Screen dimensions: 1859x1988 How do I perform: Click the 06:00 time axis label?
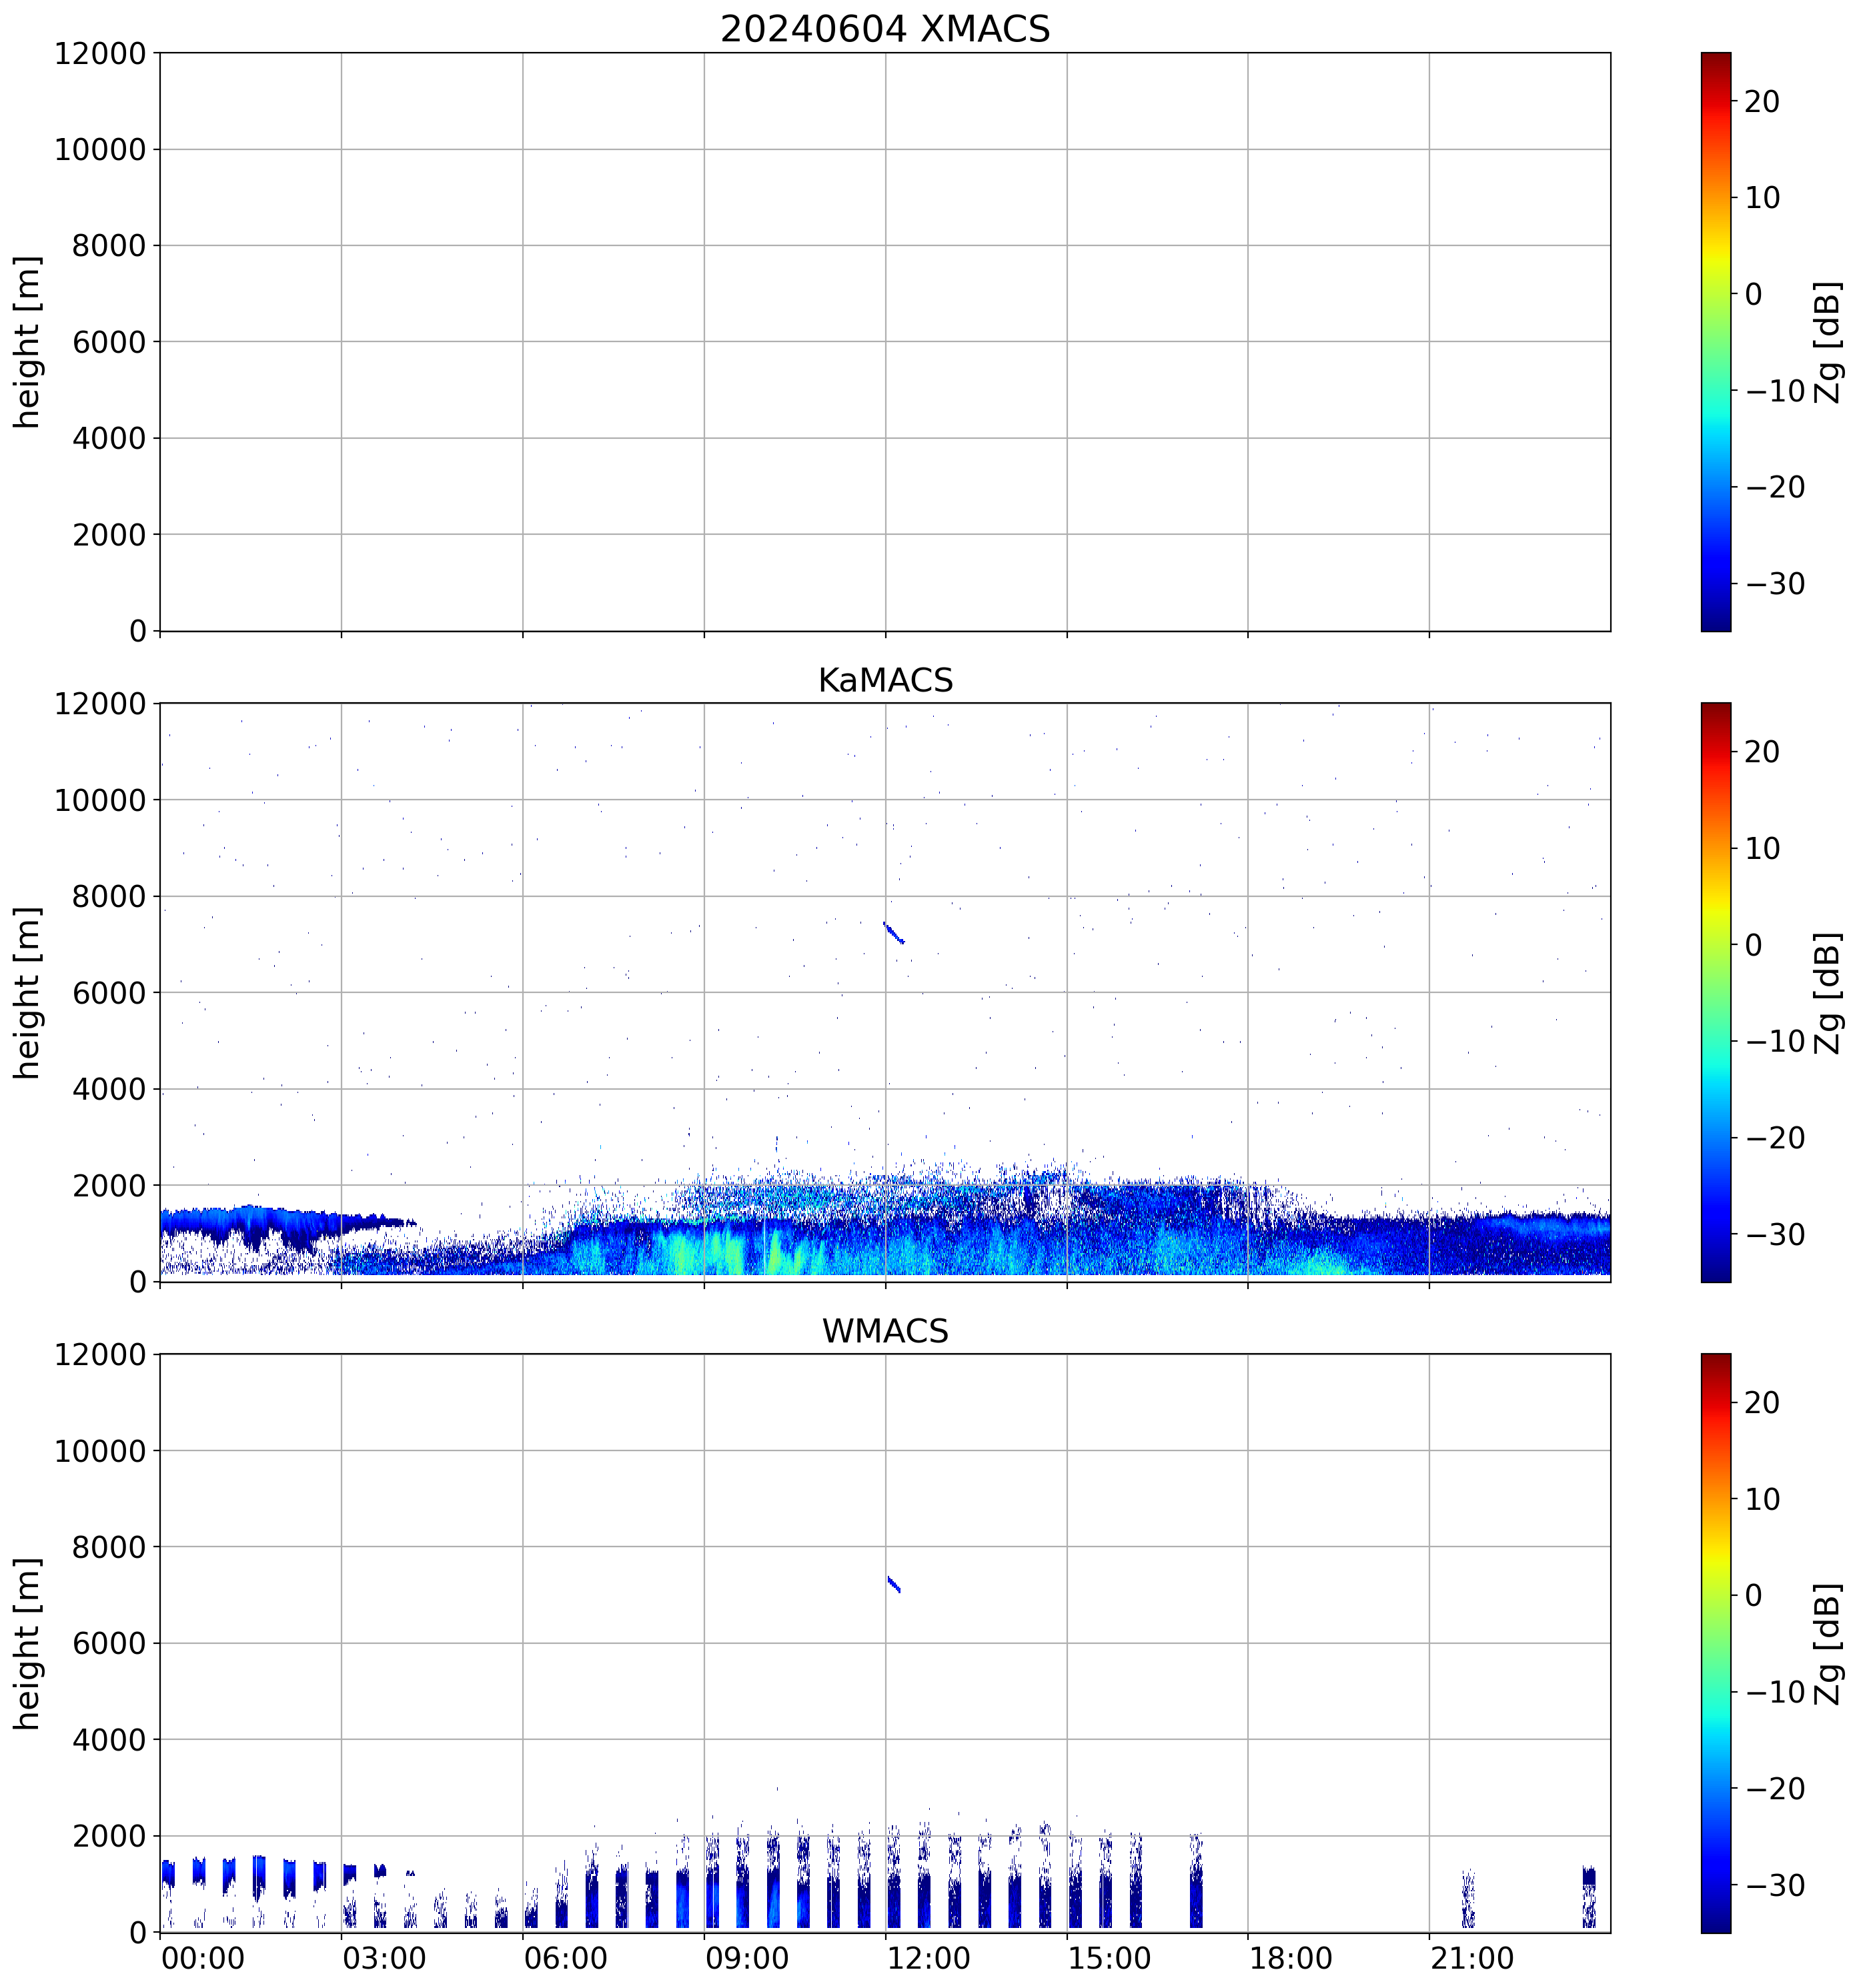[565, 1958]
